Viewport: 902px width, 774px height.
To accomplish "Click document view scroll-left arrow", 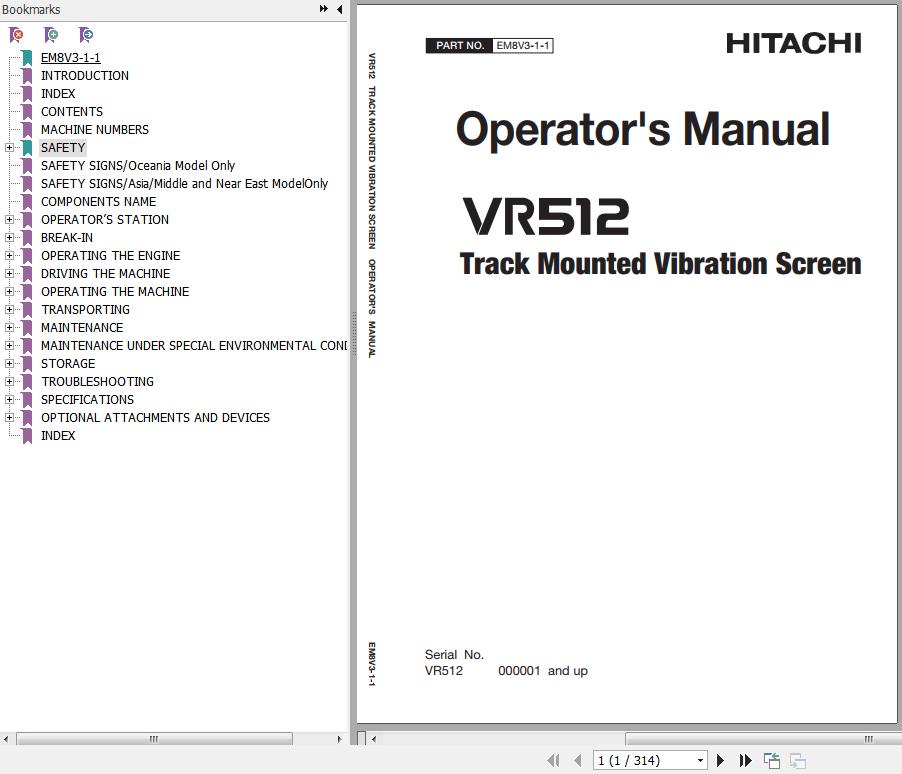I will tap(374, 738).
